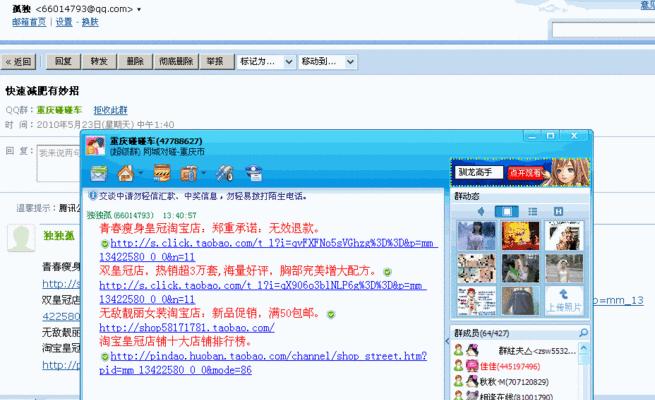Open the first group album photo of girl
The image size is (655, 400).
tap(476, 236)
